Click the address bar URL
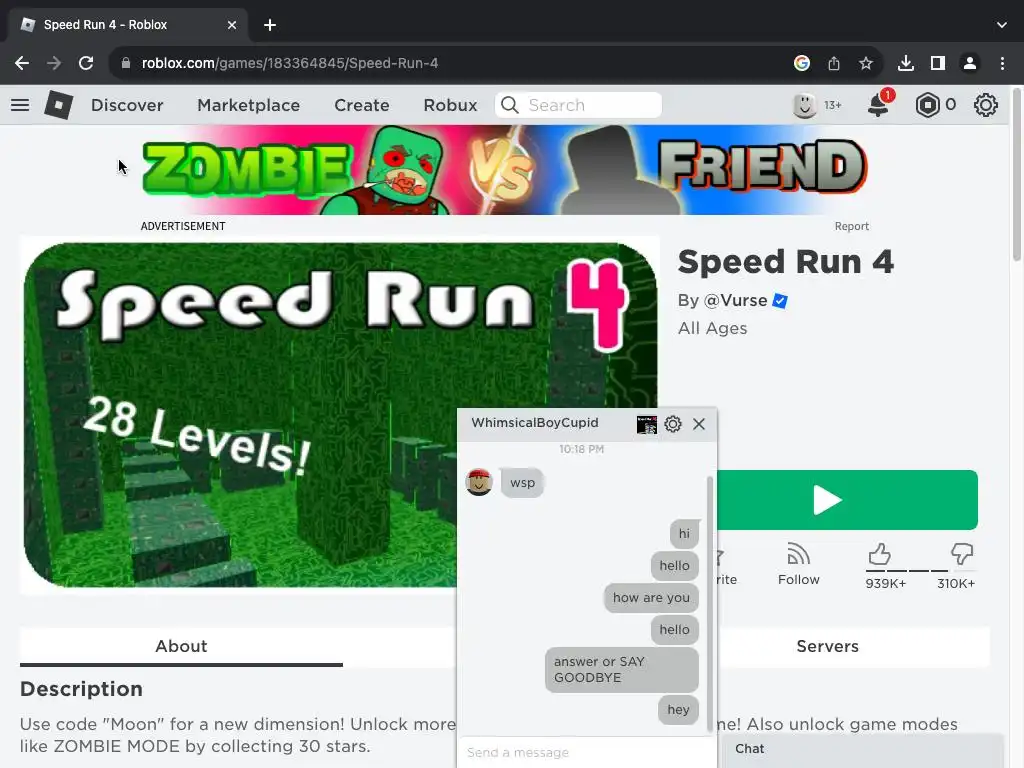 tap(289, 63)
